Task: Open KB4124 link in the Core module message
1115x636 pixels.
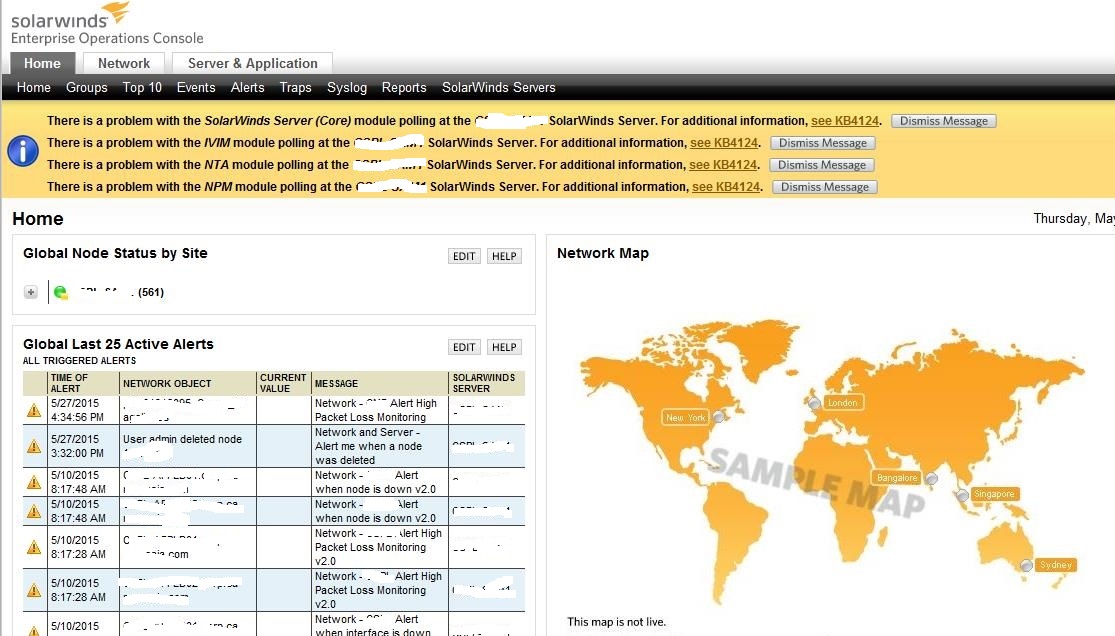Action: [x=845, y=121]
